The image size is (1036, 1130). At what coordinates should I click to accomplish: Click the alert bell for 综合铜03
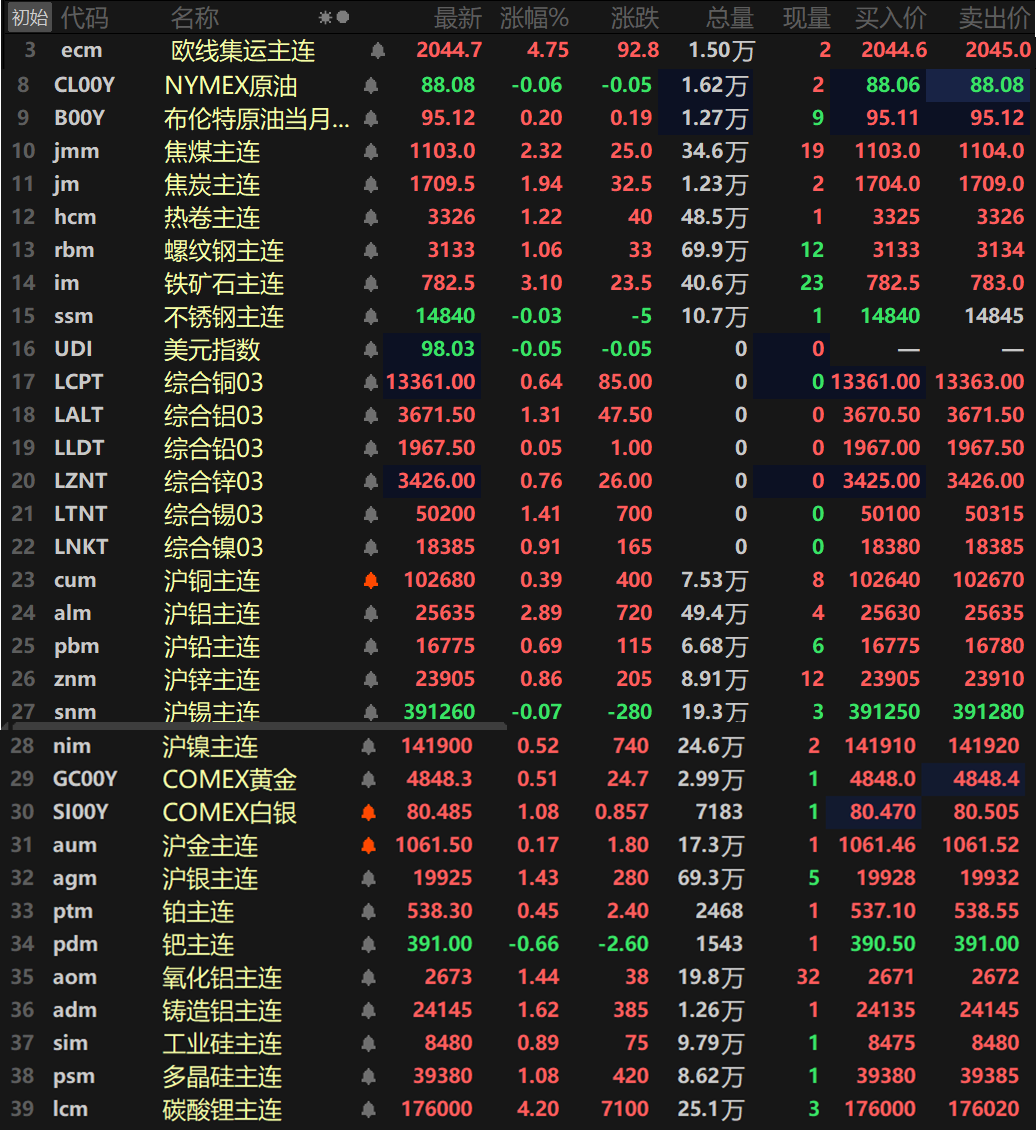pos(369,382)
